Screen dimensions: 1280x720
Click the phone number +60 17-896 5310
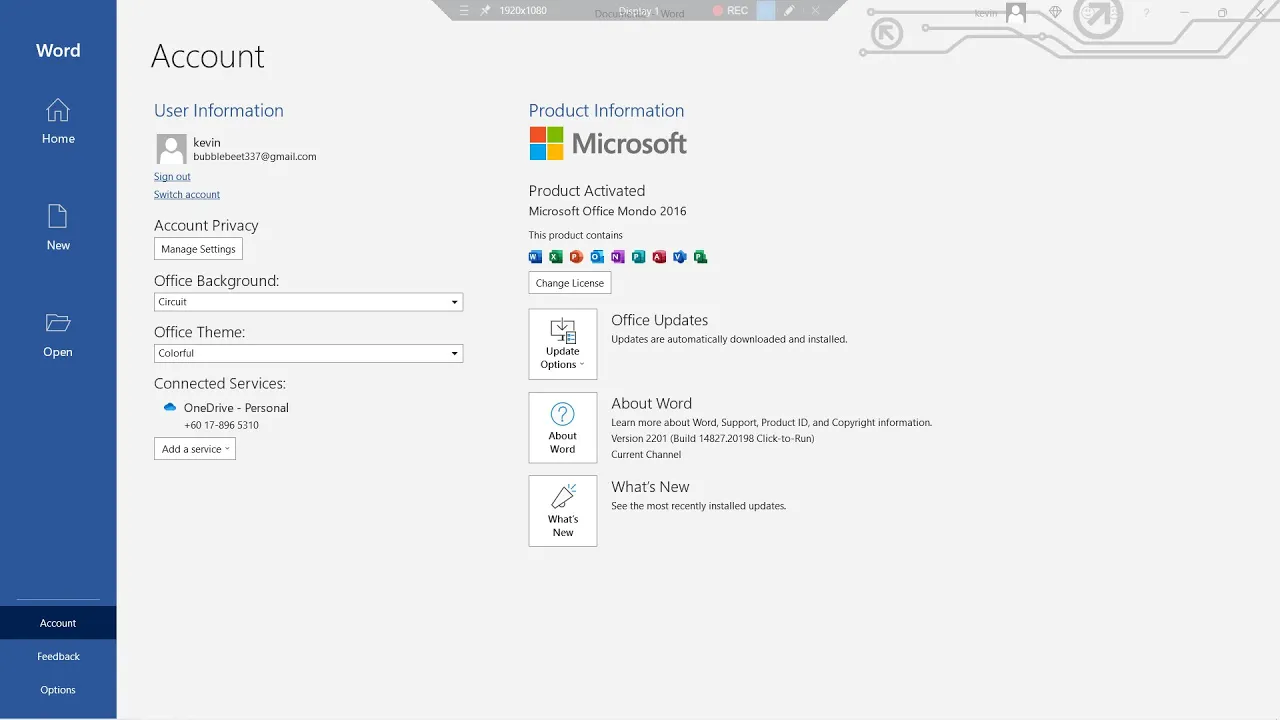click(x=221, y=425)
